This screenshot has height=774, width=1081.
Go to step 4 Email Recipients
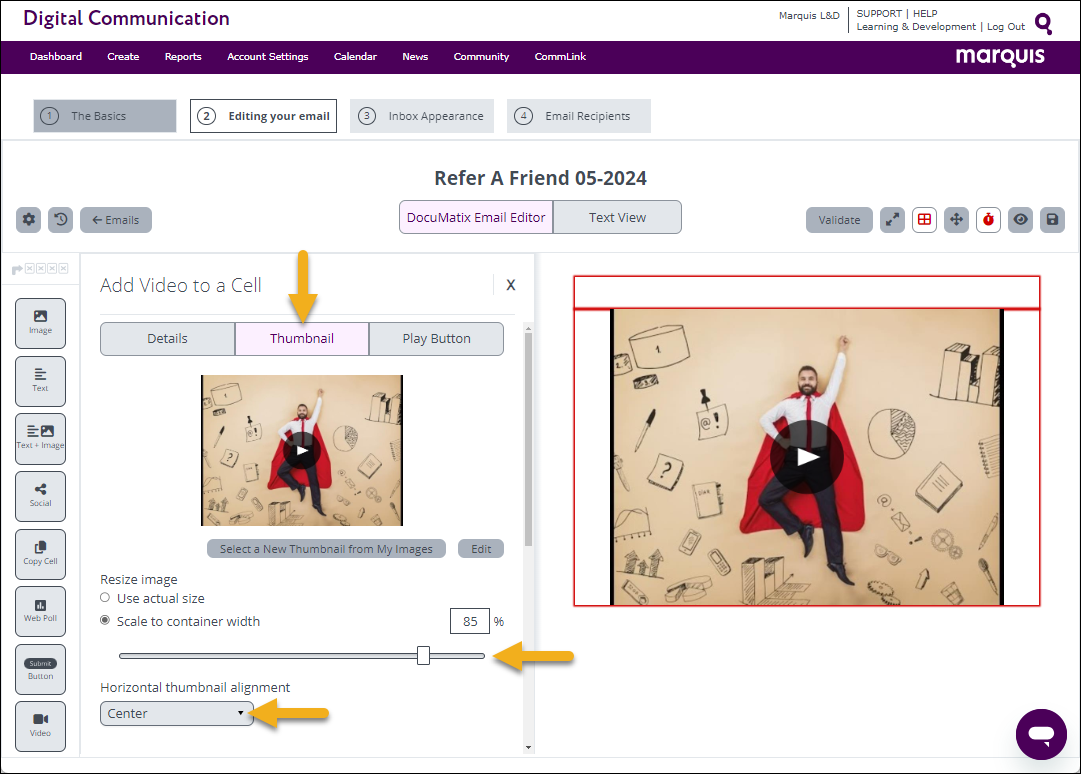[x=578, y=116]
